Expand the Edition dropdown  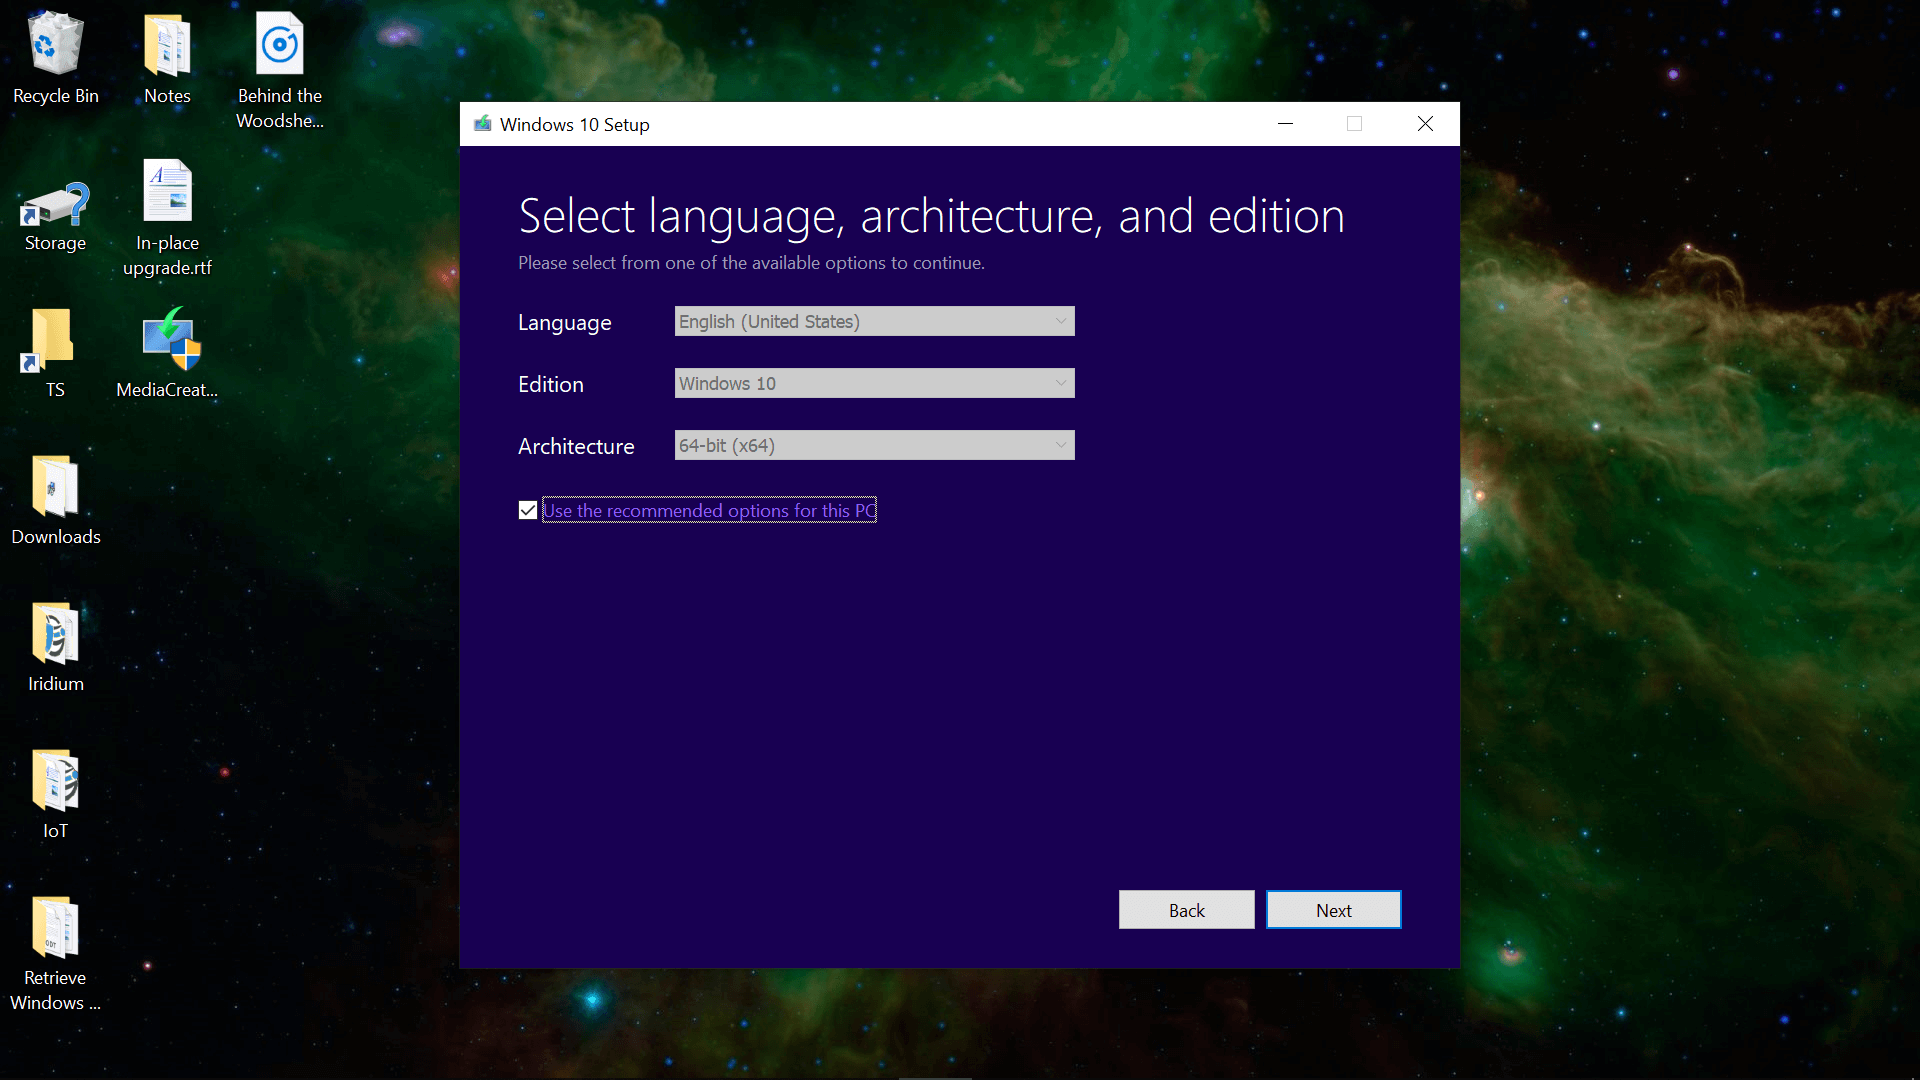(x=874, y=383)
